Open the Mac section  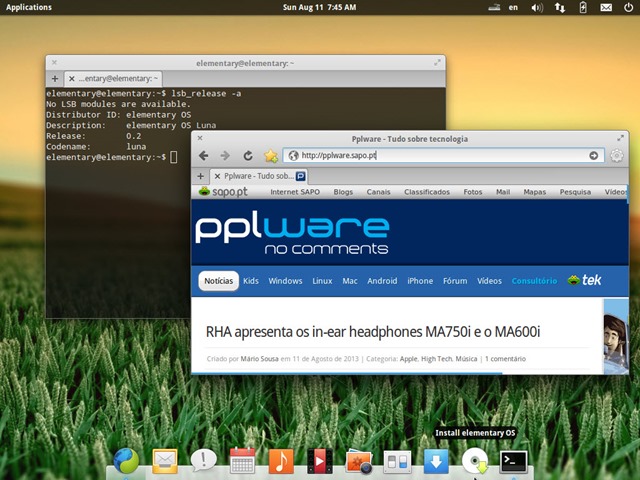(x=350, y=281)
